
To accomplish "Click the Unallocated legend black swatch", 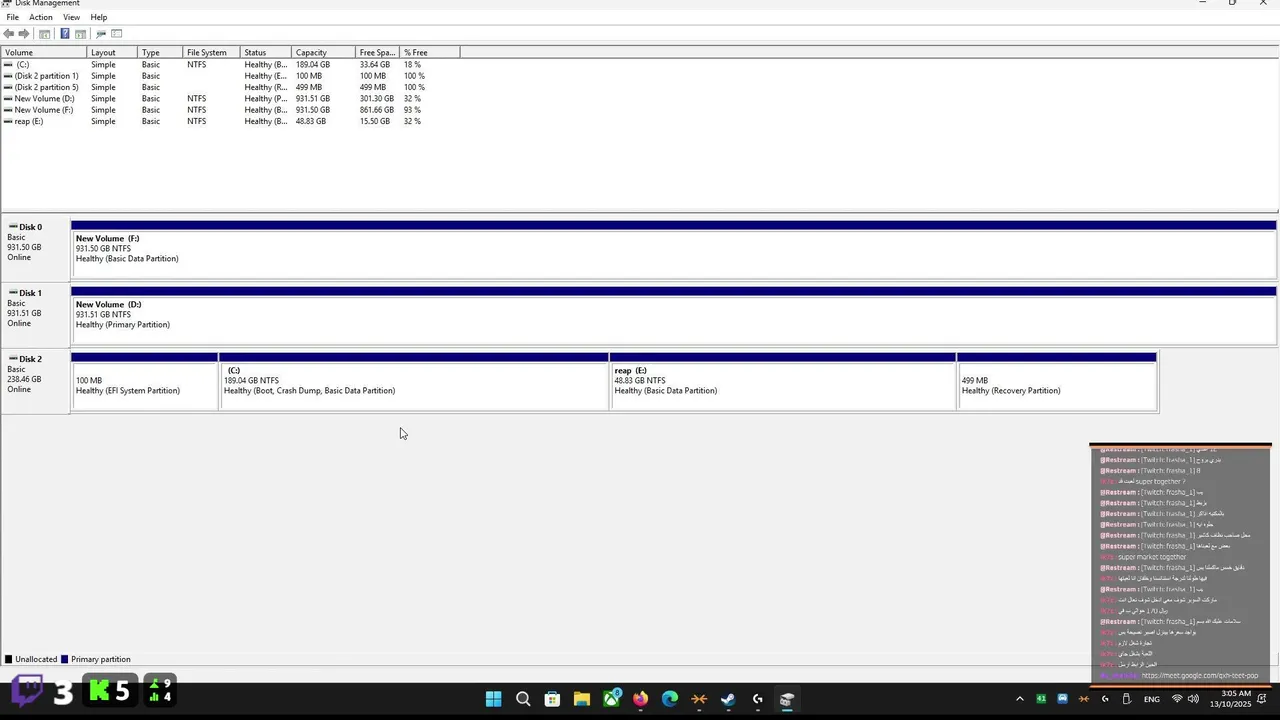I will click(9, 660).
